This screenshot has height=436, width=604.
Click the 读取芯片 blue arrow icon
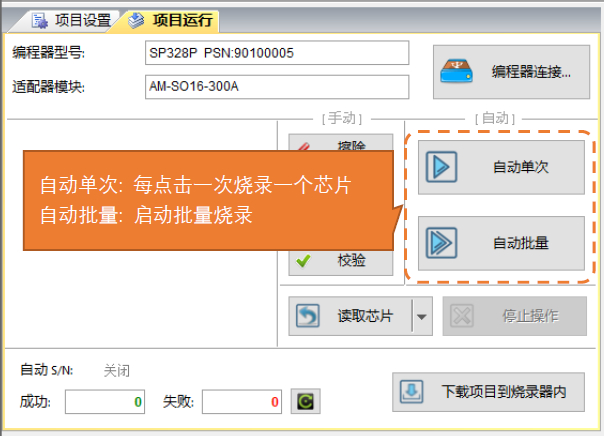pyautogui.click(x=307, y=317)
